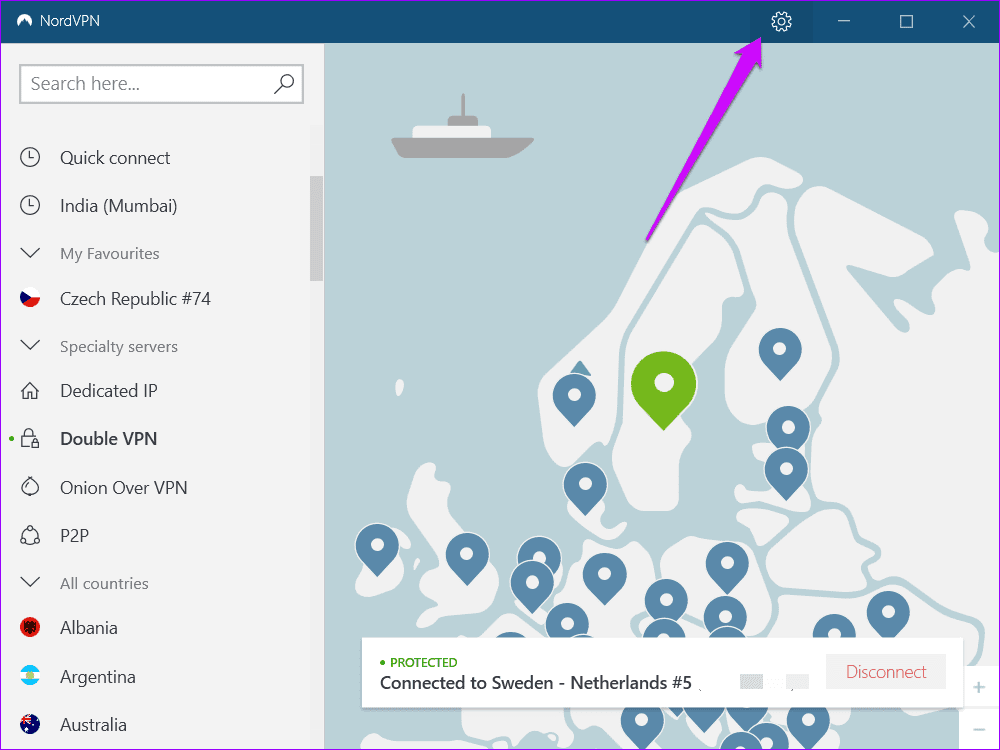Click the search magnifier icon
Viewport: 1000px width, 750px height.
coord(284,84)
